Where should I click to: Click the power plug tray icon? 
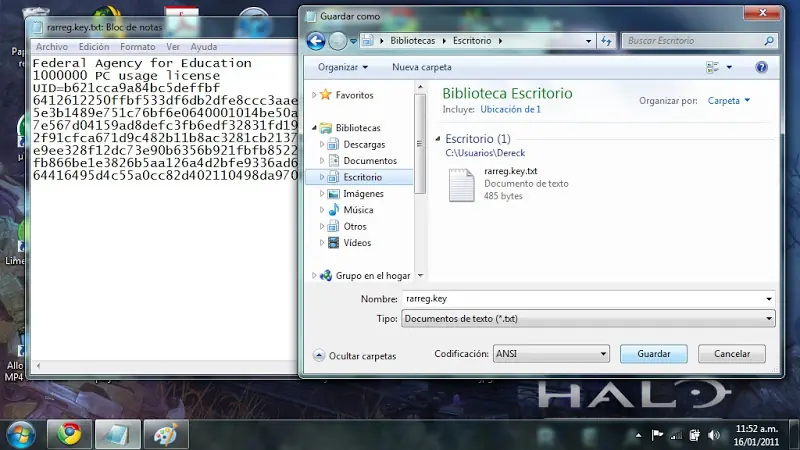(x=694, y=435)
